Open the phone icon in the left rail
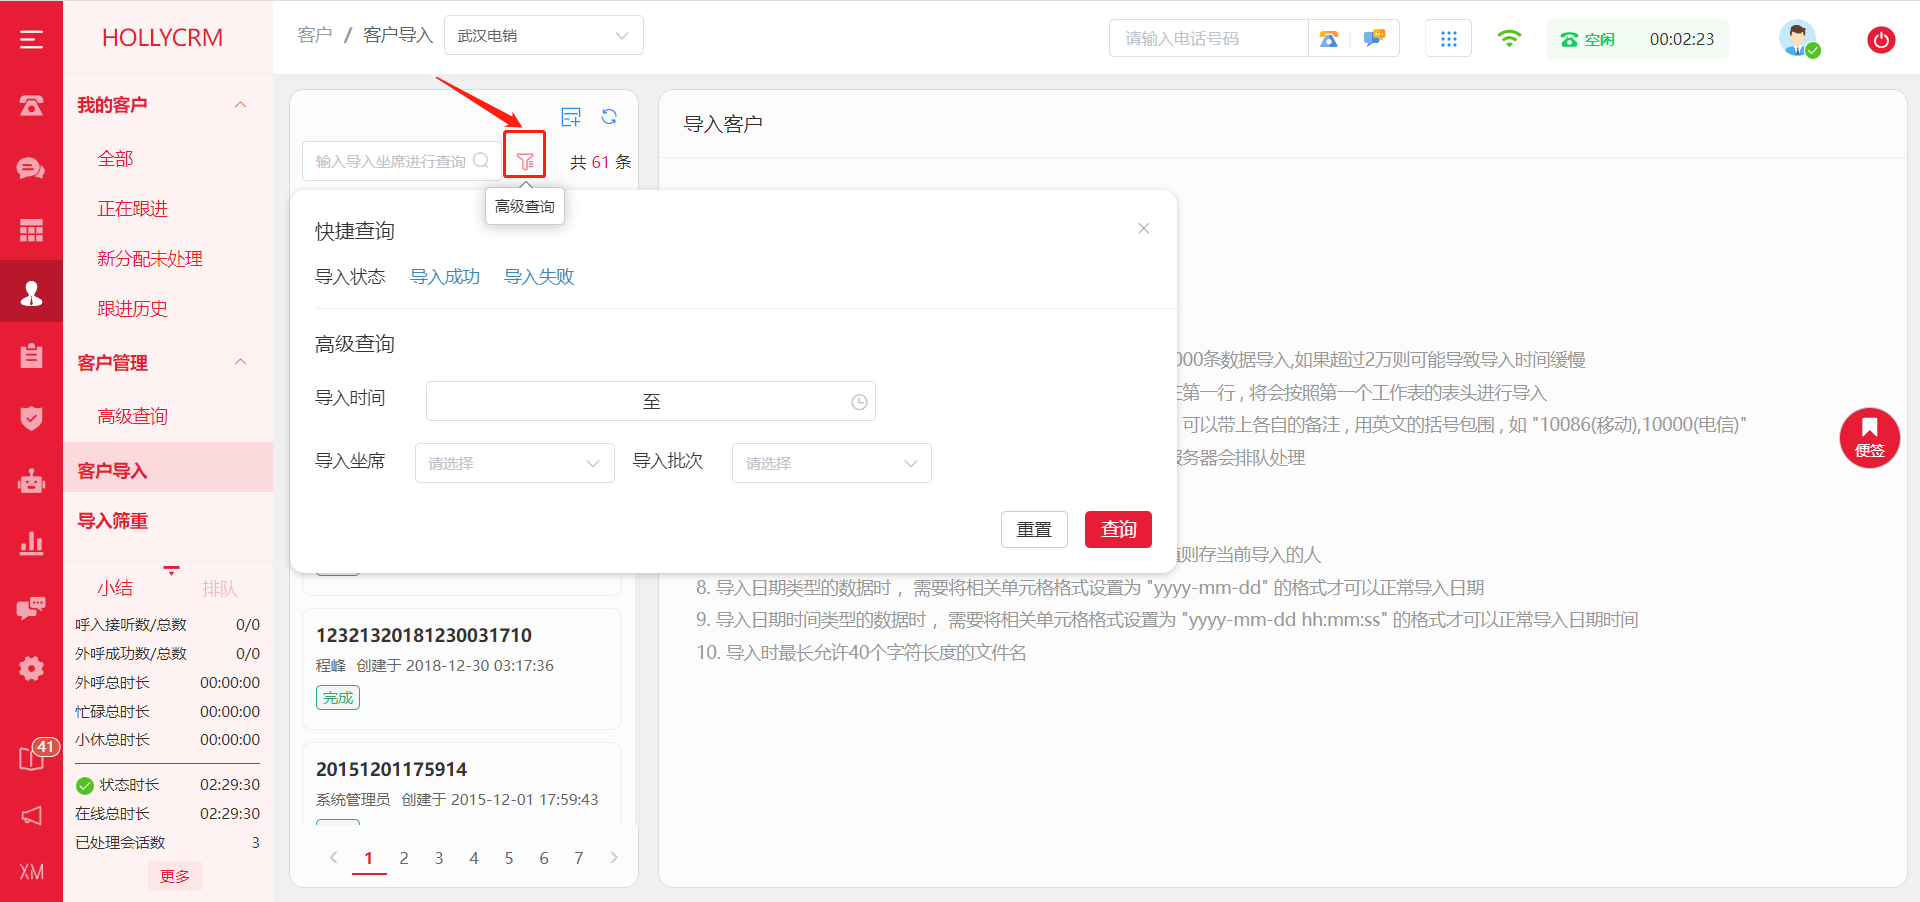This screenshot has width=1920, height=902. coord(31,105)
